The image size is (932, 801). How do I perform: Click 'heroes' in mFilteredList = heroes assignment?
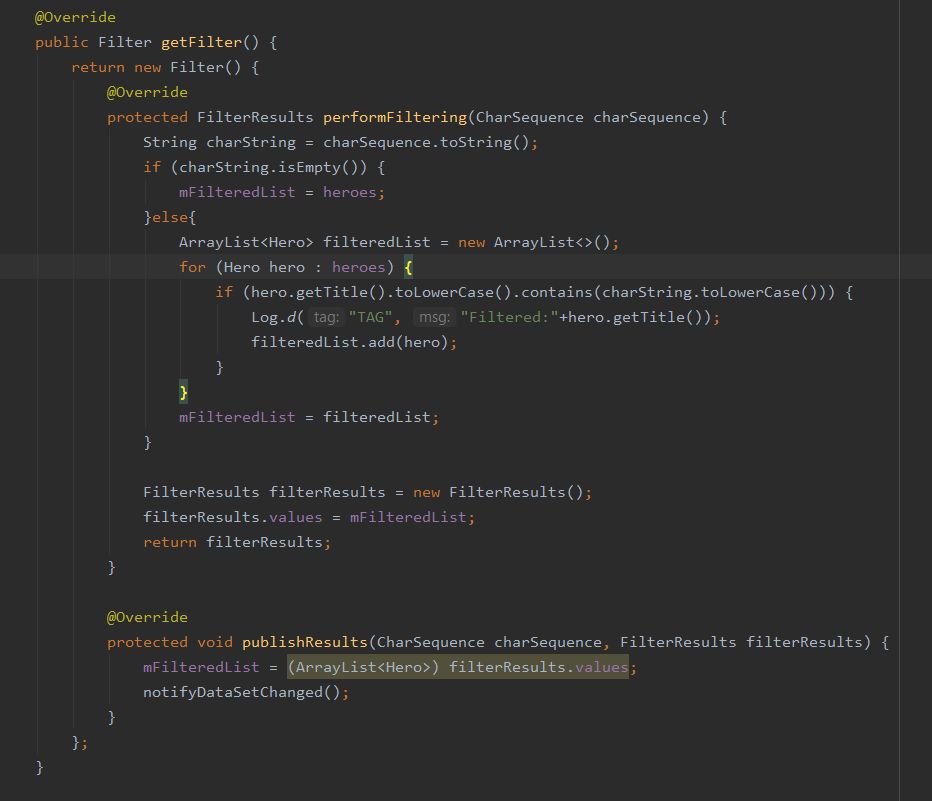350,193
